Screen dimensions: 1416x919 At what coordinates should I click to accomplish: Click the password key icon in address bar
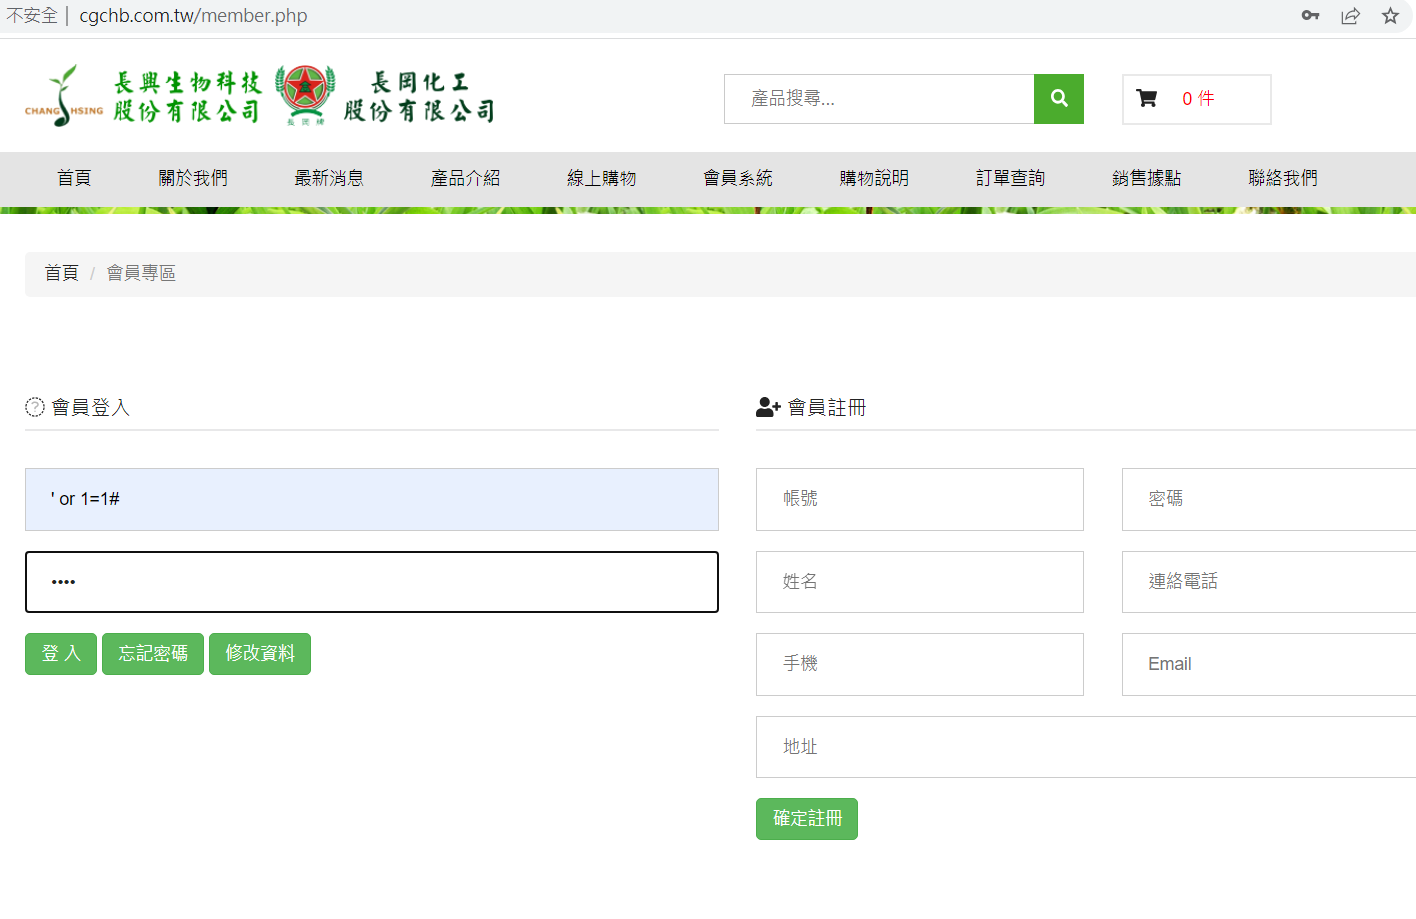(1310, 15)
